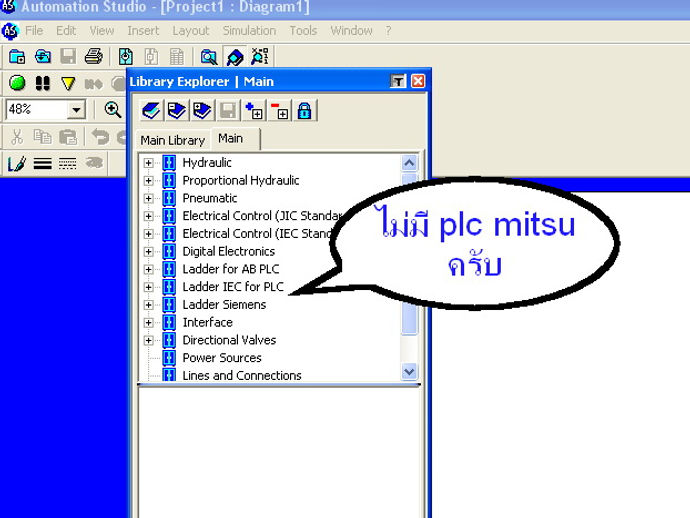Click the Library Explorer save floppy icon
Viewport: 690px width, 518px height.
[228, 110]
